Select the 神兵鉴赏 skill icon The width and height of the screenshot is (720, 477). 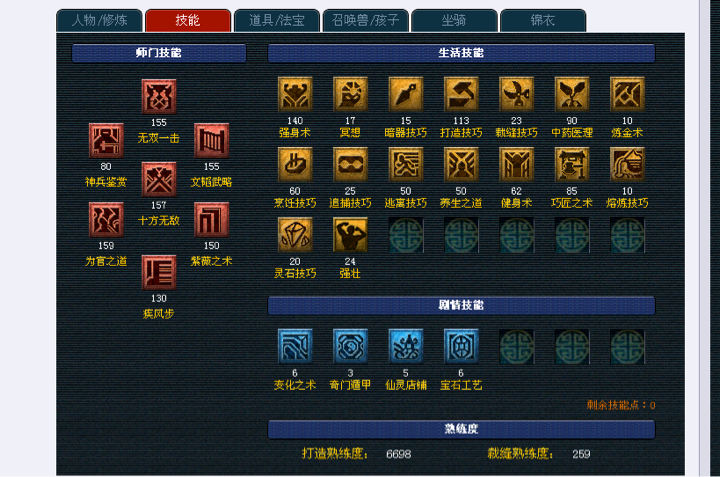pyautogui.click(x=106, y=140)
